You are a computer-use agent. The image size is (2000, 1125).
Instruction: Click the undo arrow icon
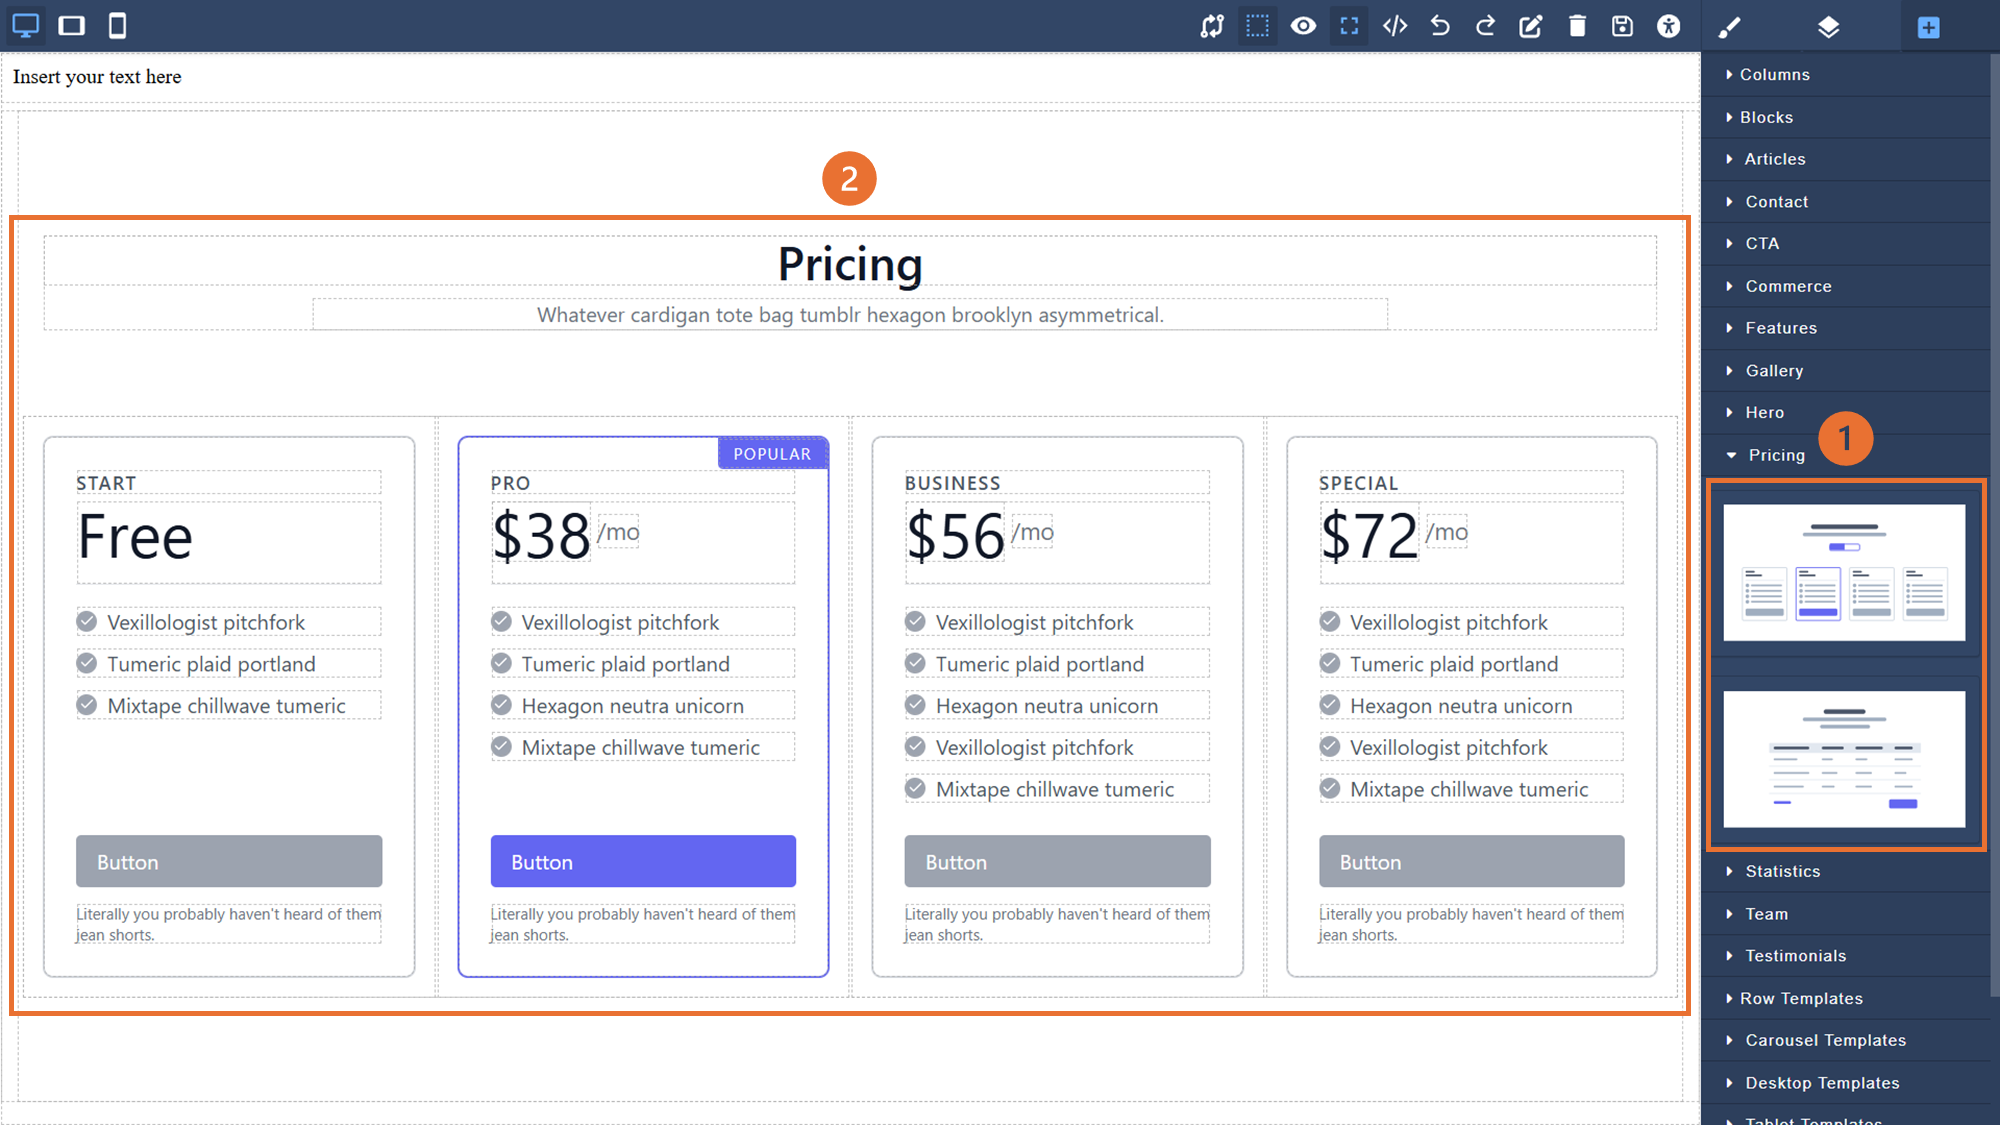1440,26
